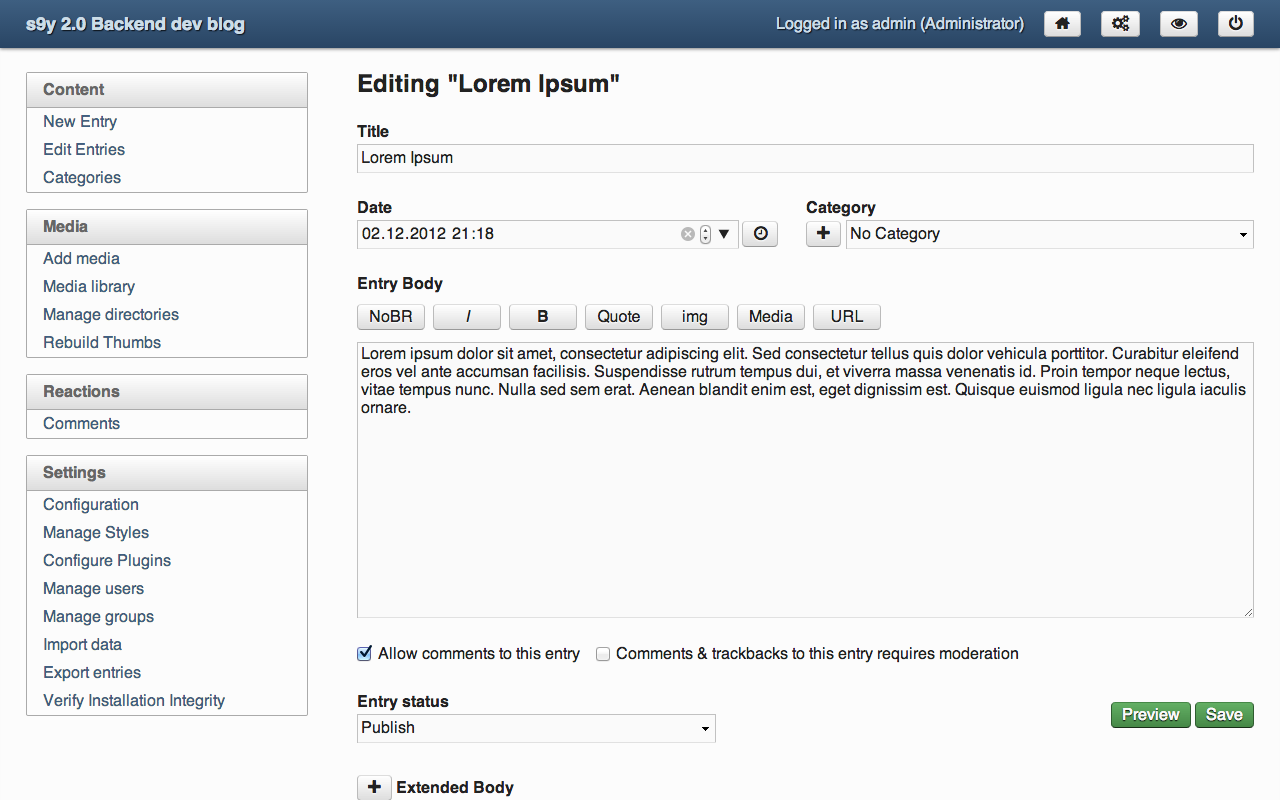Click inside the Title input field

[804, 158]
